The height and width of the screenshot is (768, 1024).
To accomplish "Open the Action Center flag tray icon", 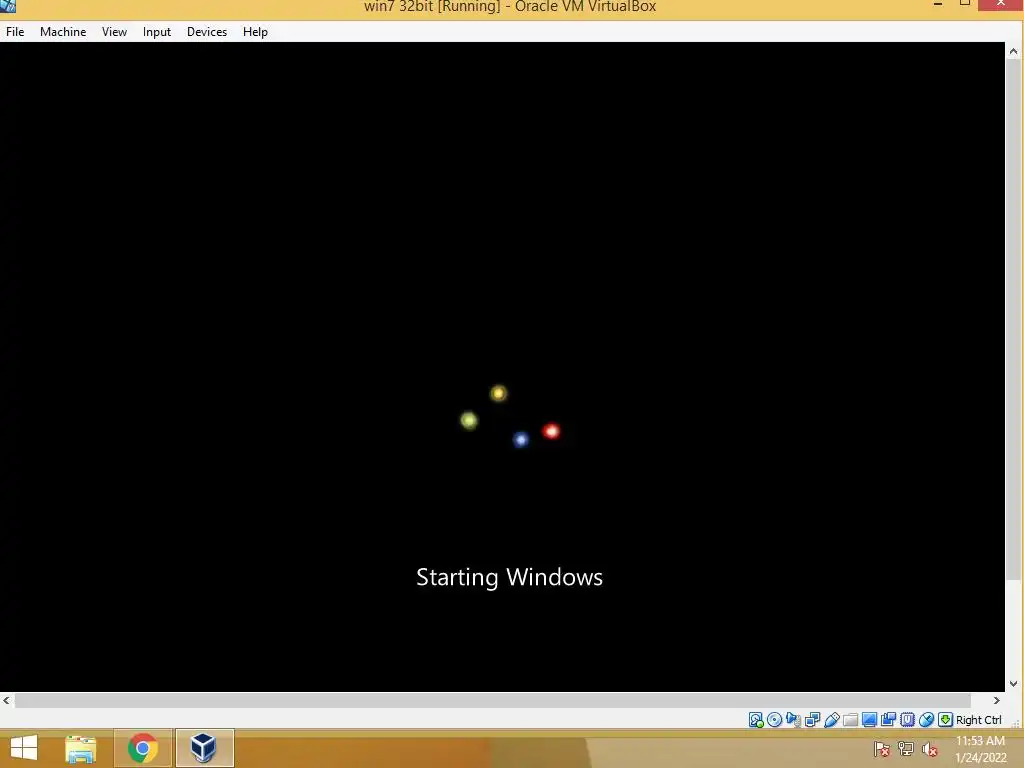I will coord(882,749).
